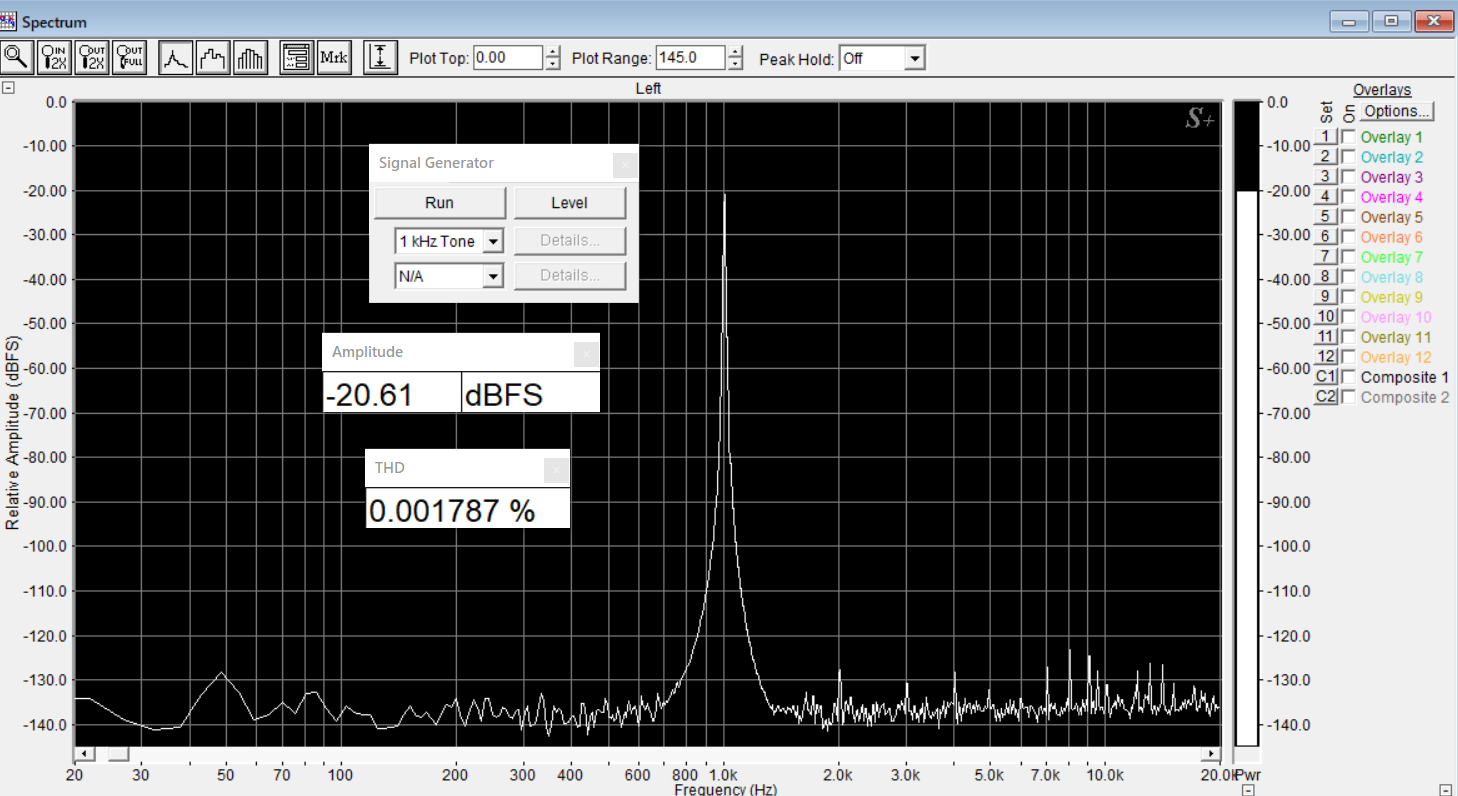Click the frequency scrollbar right arrow
1458x796 pixels.
coord(1212,754)
